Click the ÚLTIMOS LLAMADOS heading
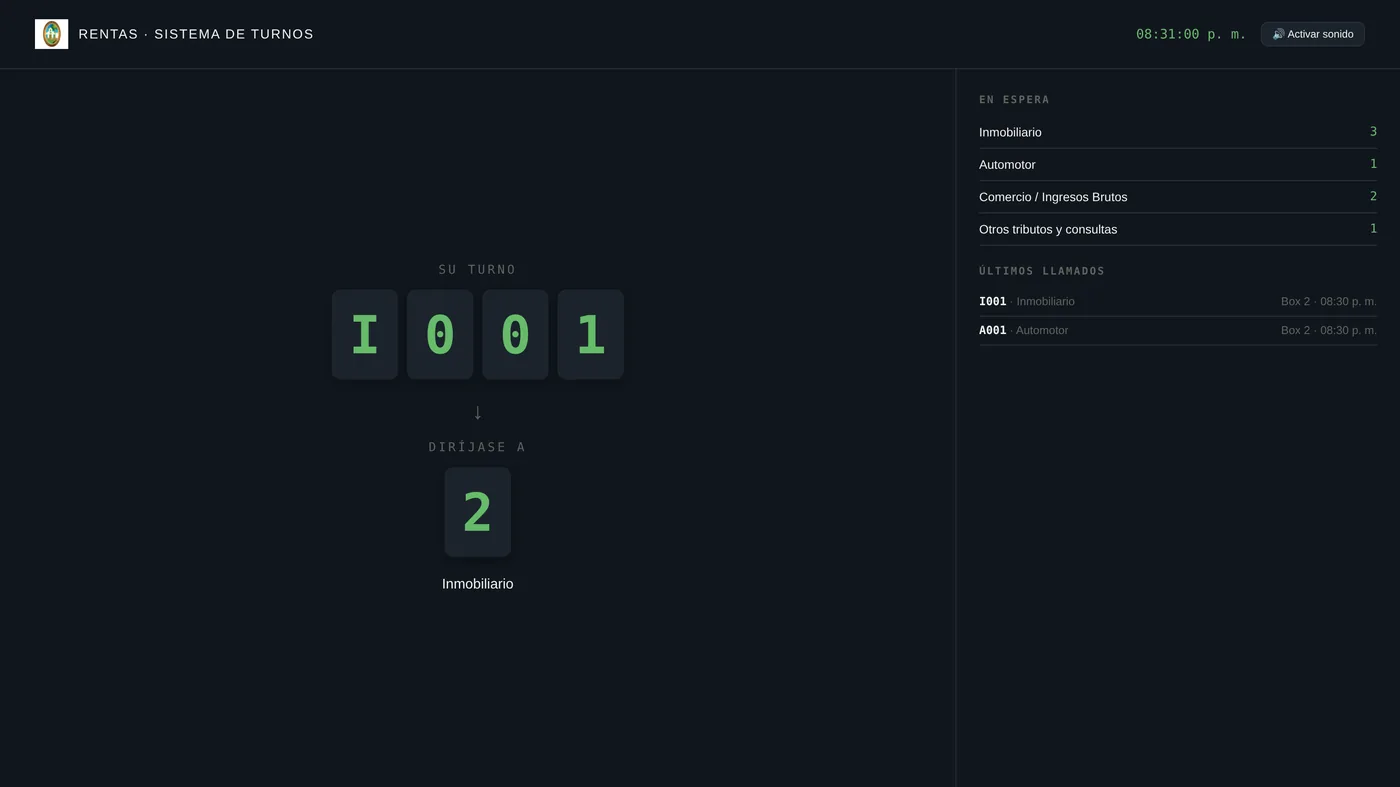 click(x=1042, y=271)
